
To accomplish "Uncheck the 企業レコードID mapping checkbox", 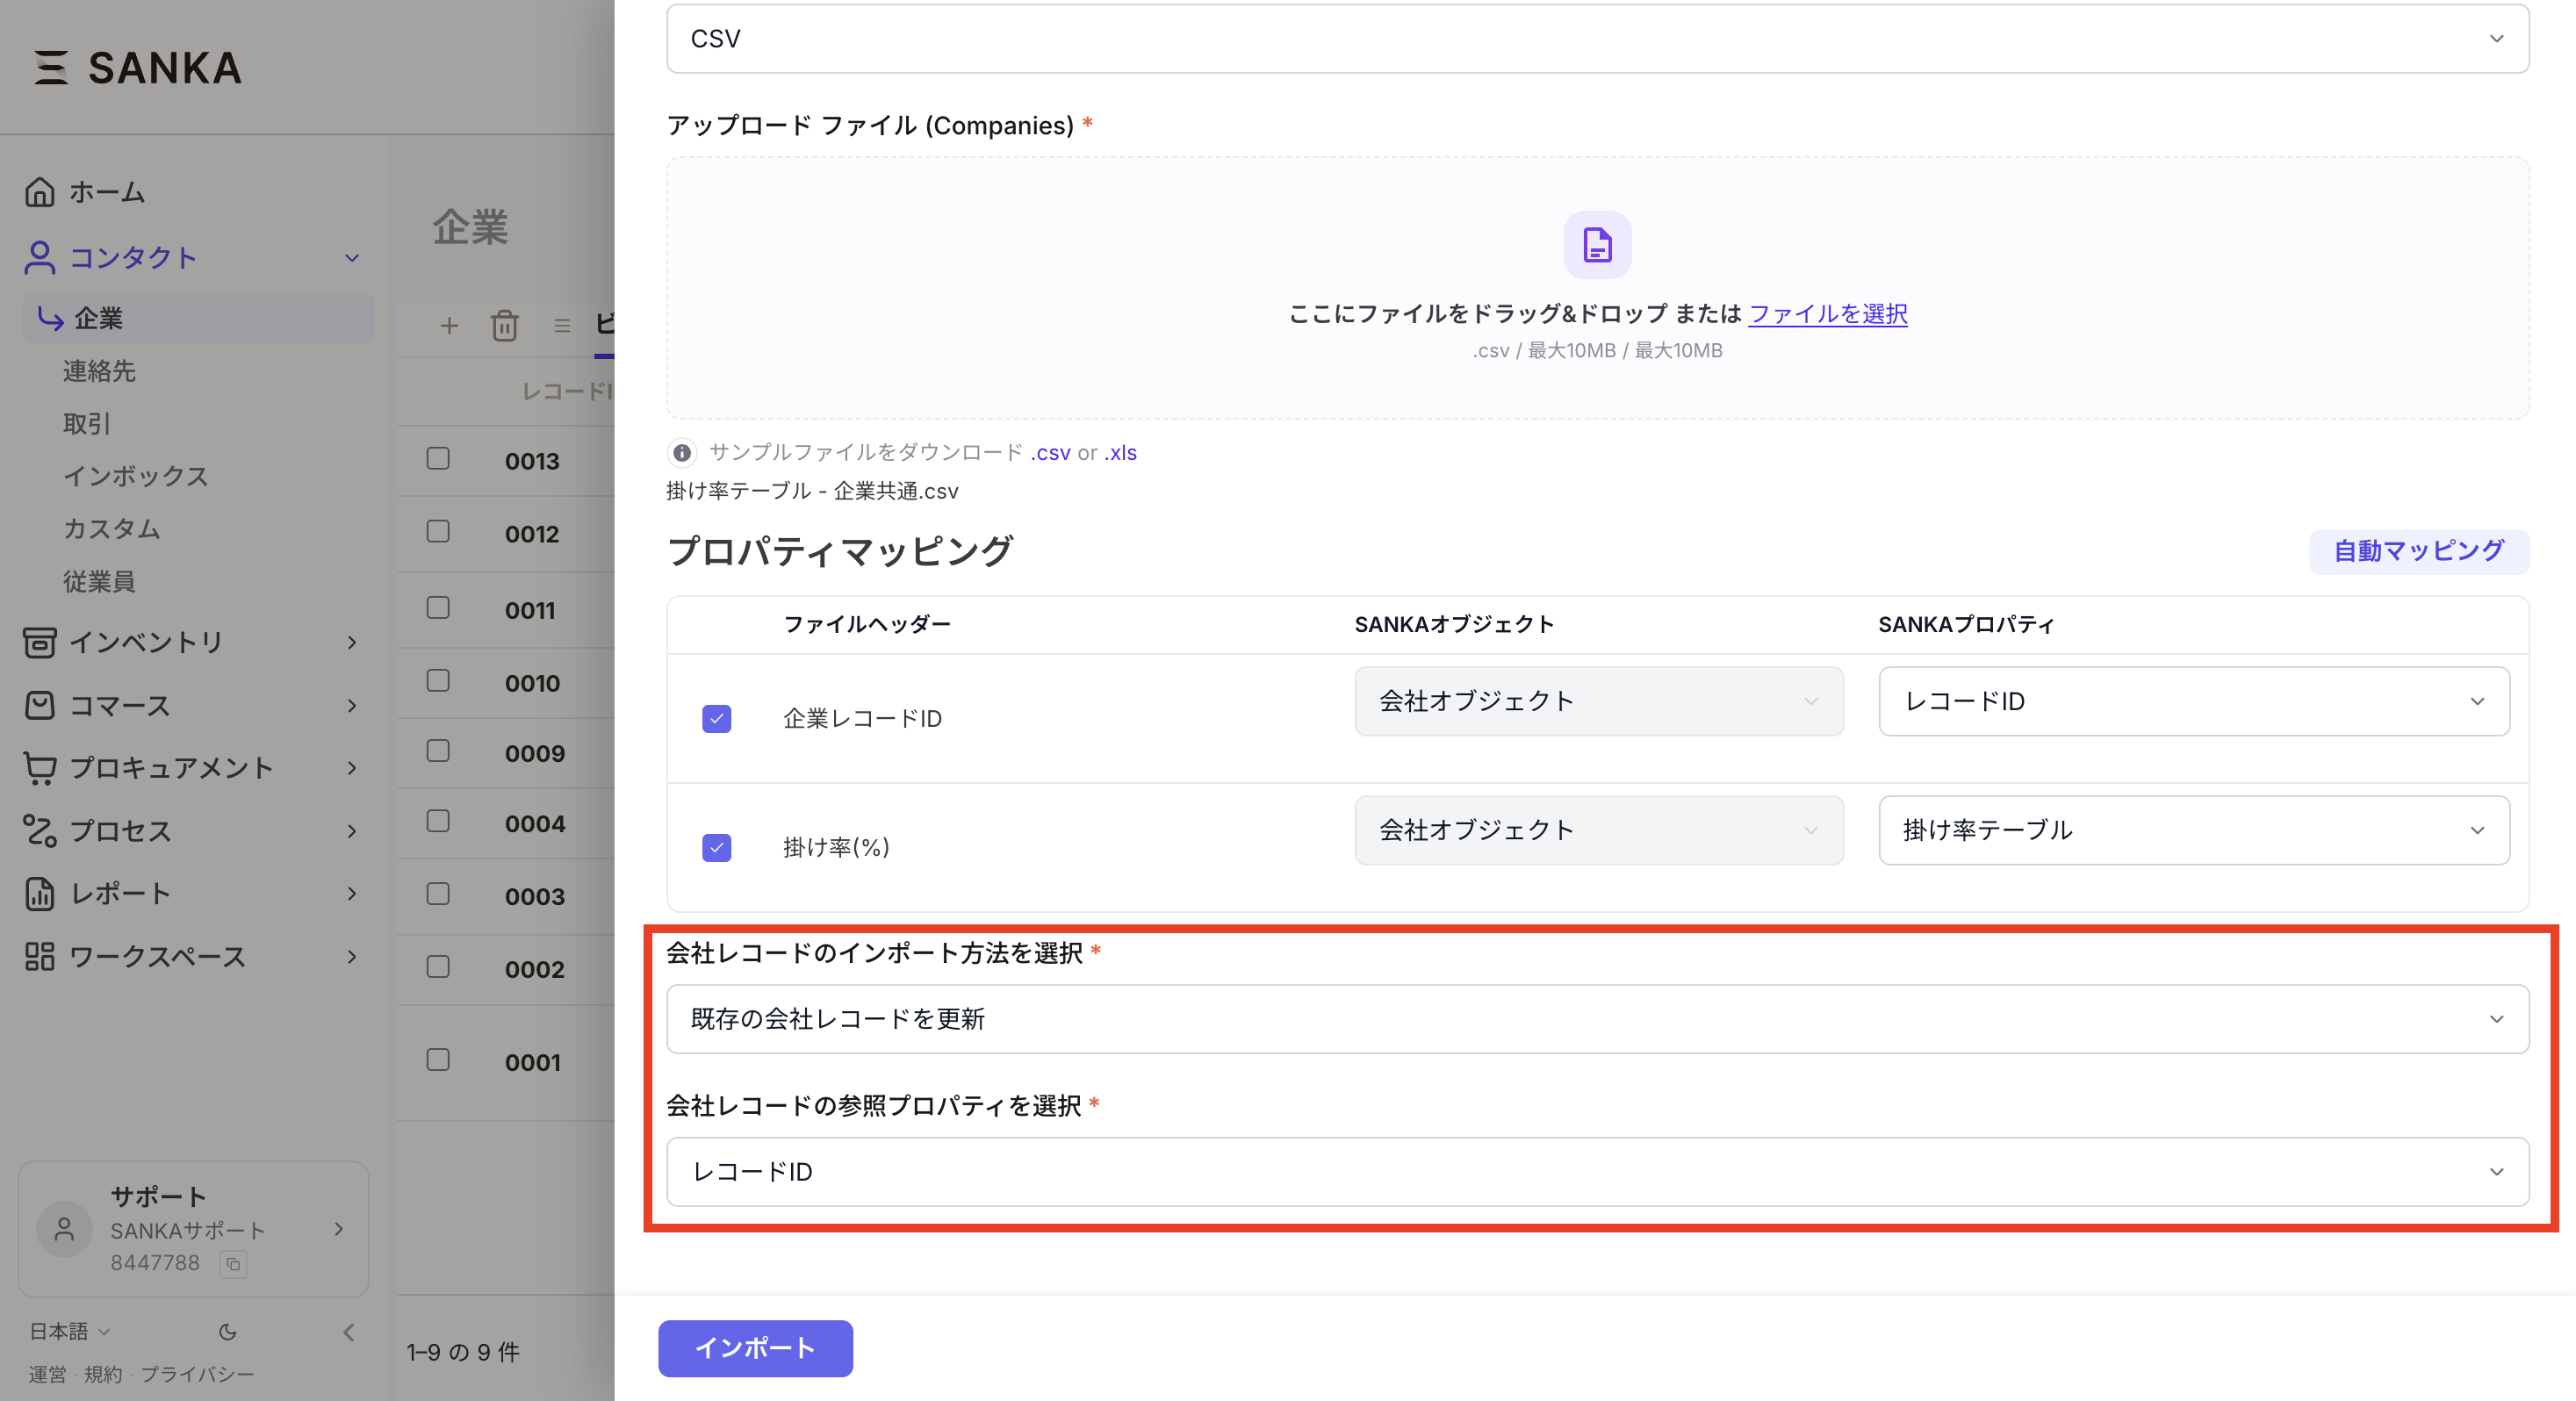I will [716, 719].
